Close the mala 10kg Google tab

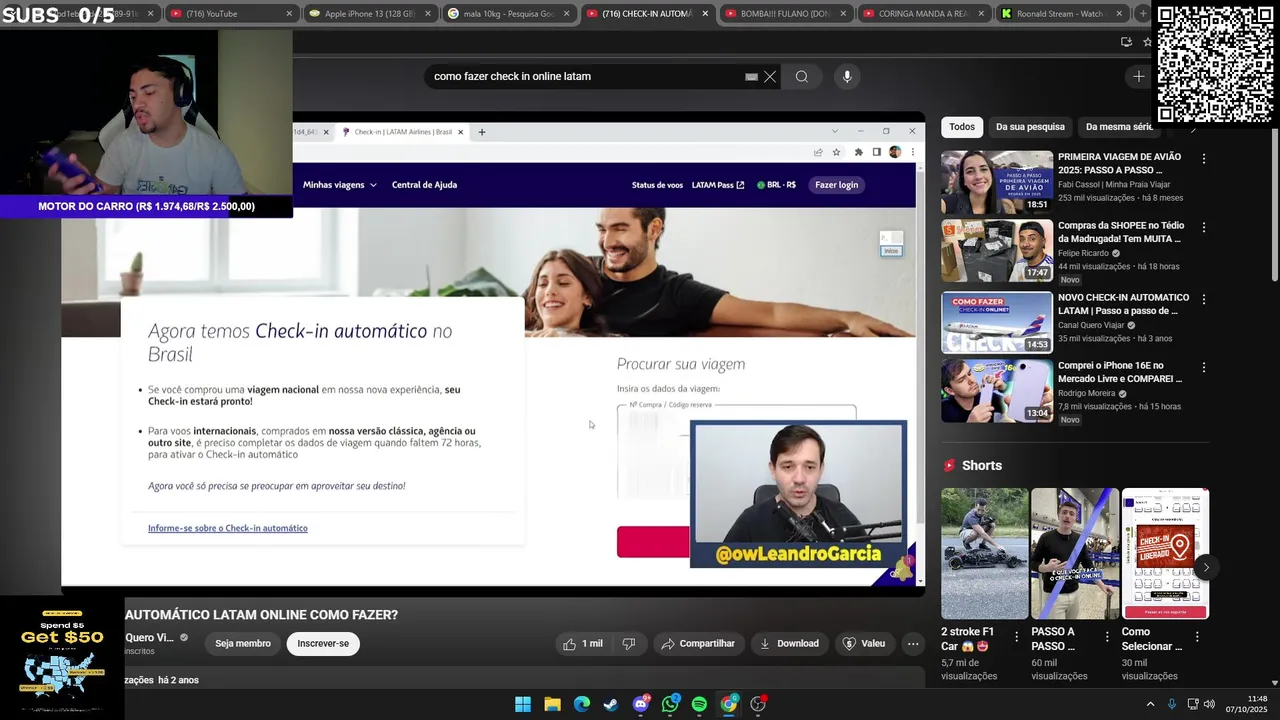tap(566, 14)
